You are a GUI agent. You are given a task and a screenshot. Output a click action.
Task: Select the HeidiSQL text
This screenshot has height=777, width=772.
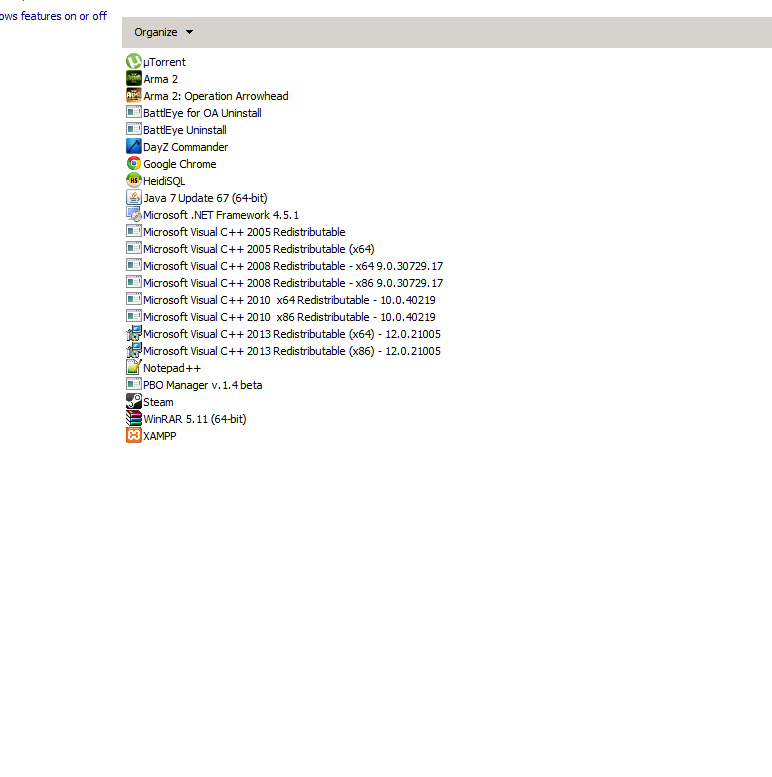point(164,181)
